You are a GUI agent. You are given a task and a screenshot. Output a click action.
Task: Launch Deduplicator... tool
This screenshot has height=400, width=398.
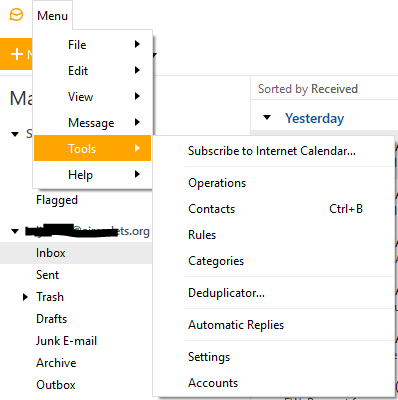tap(273, 293)
